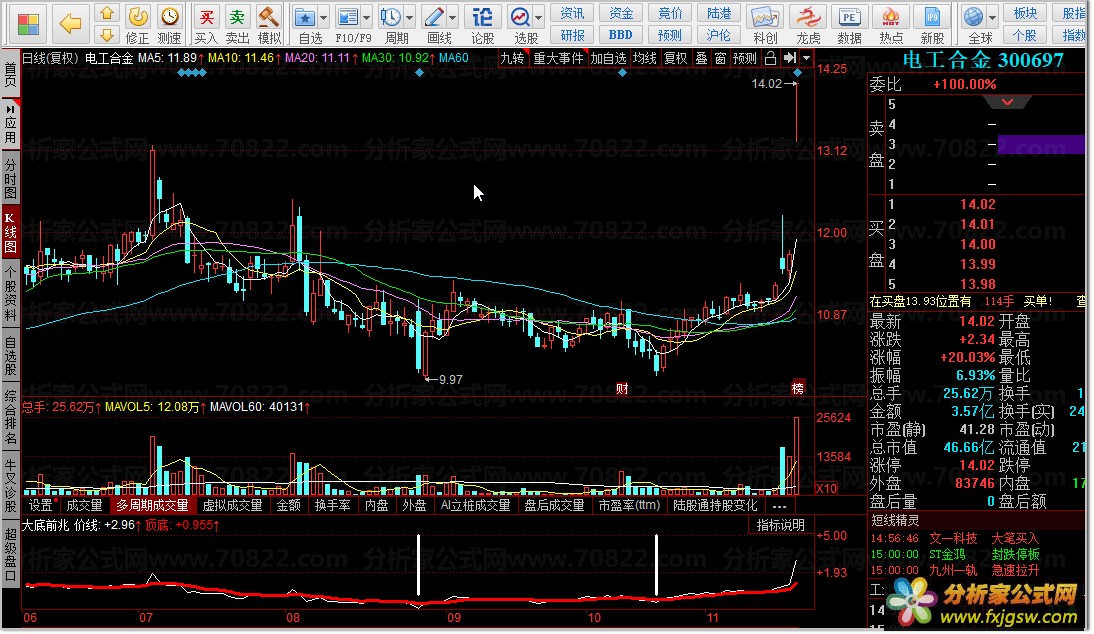Viewport: 1094px width, 634px height.
Task: Click the red 榜 marker on chart
Action: click(797, 388)
